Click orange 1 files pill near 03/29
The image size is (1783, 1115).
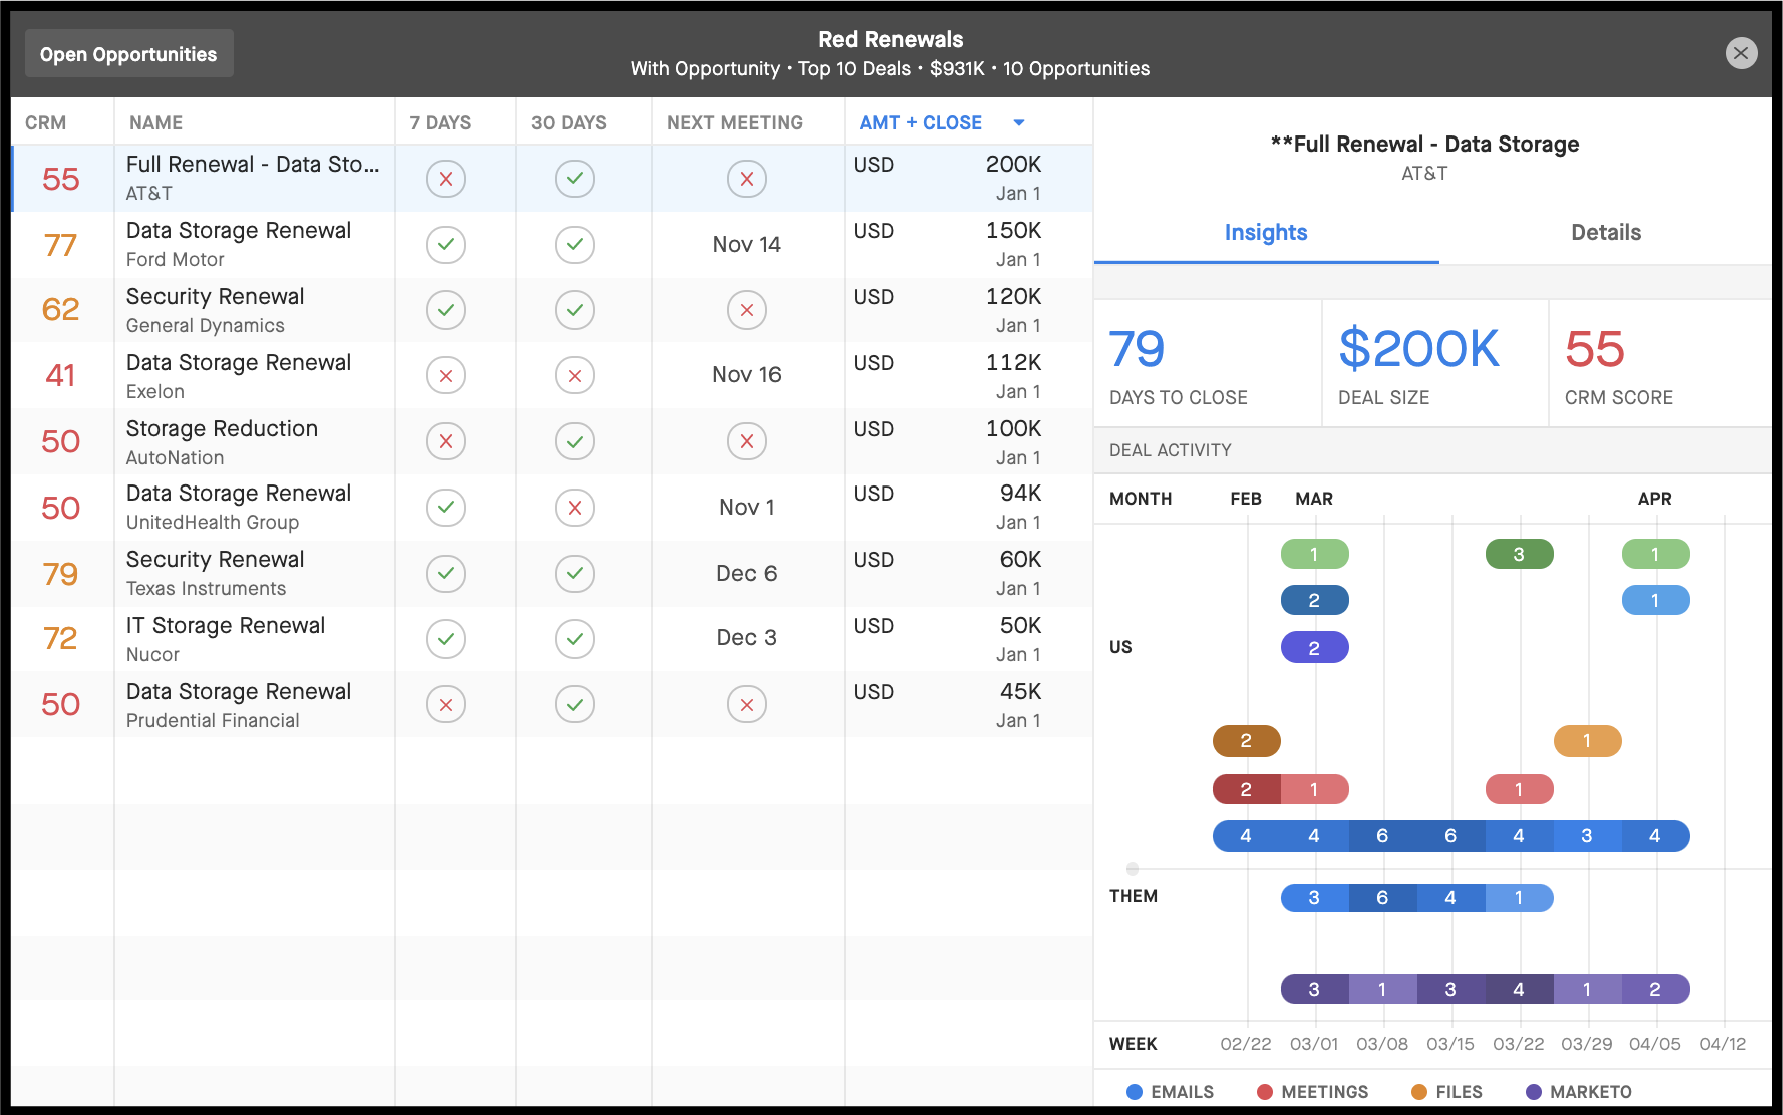(x=1588, y=741)
